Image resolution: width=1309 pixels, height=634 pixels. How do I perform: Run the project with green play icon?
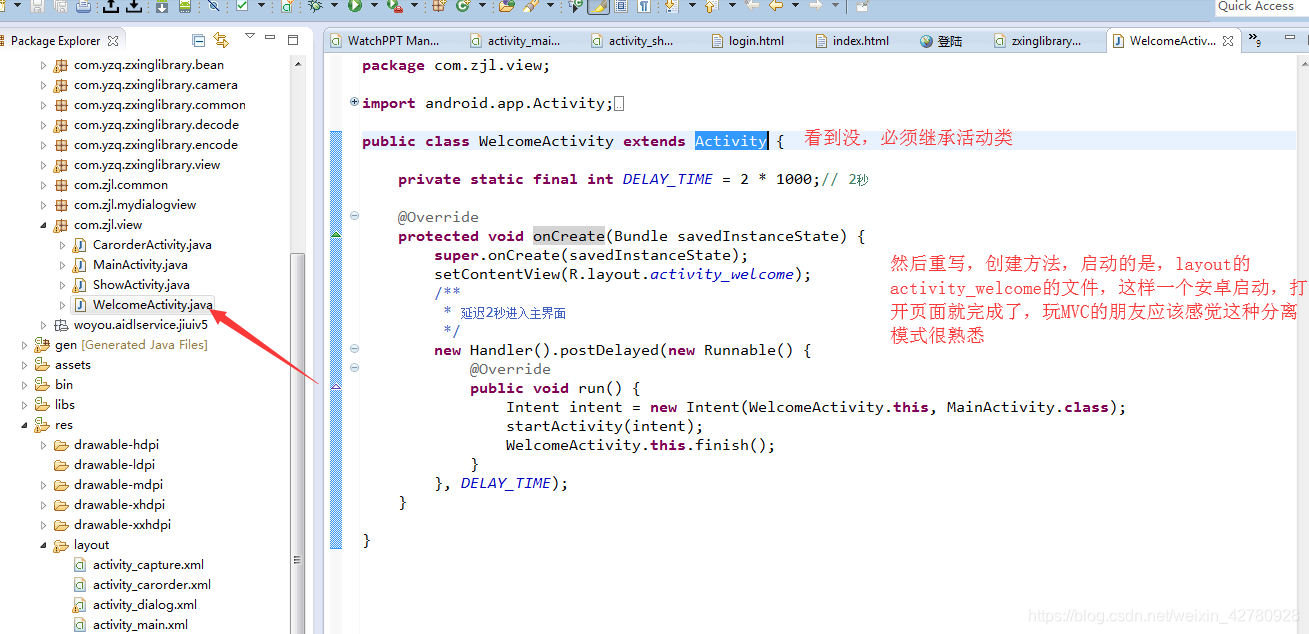click(x=355, y=6)
